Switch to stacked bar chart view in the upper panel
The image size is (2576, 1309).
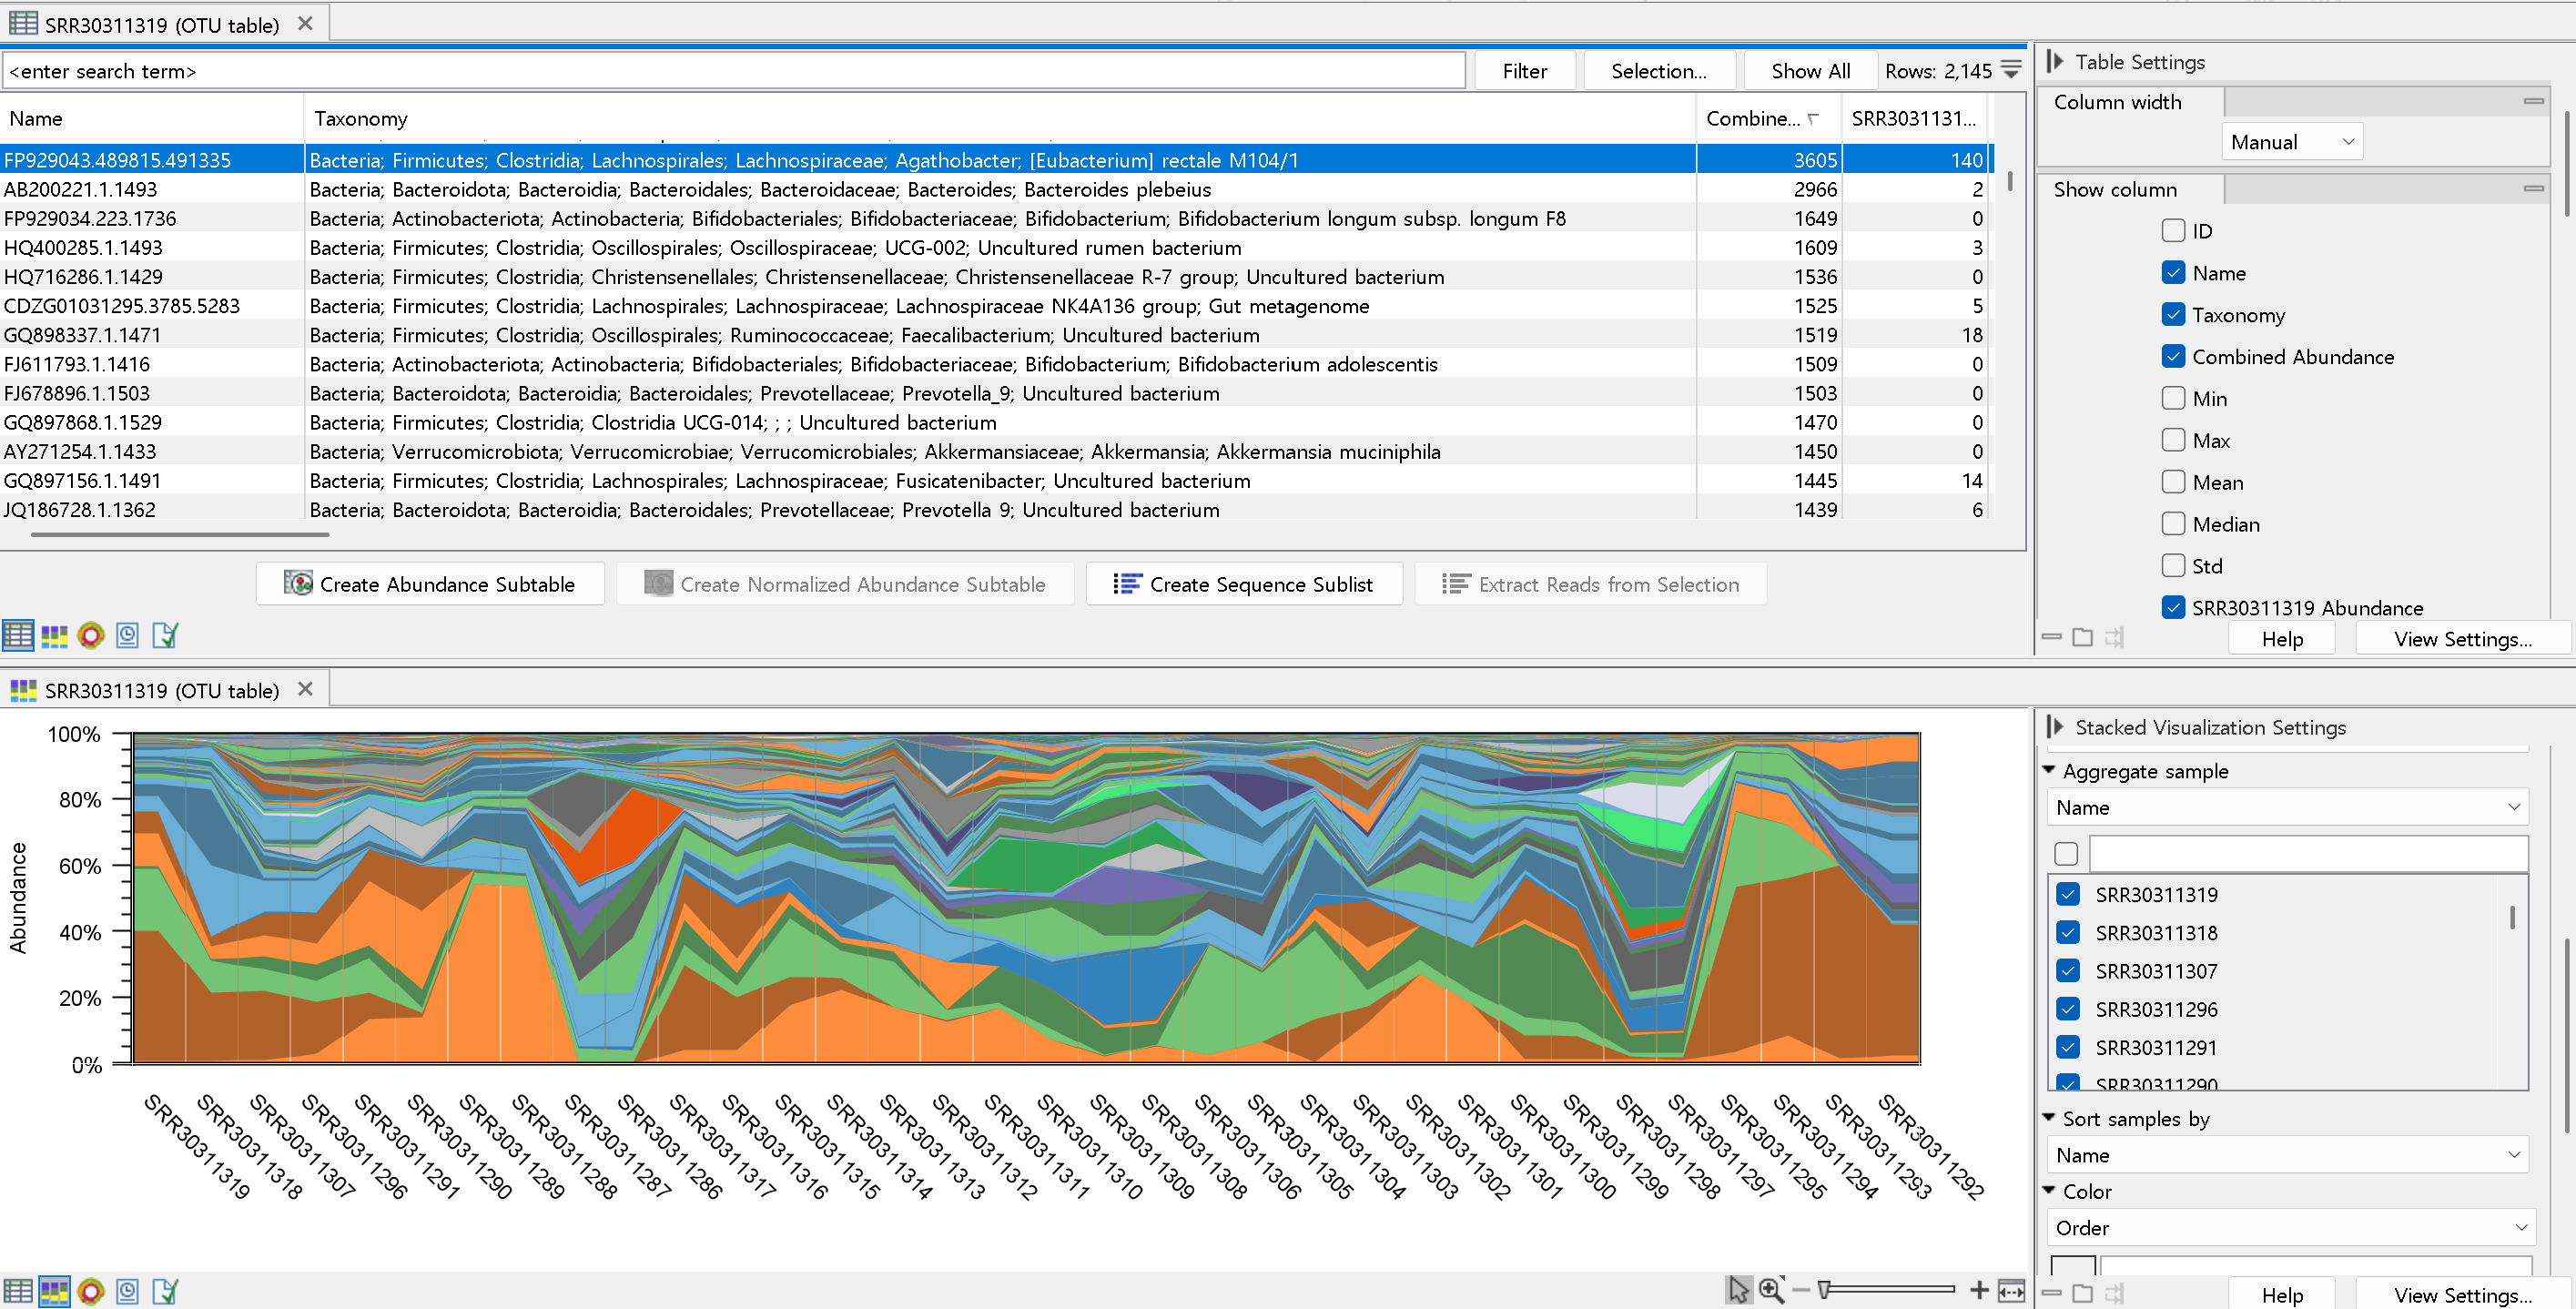point(54,635)
